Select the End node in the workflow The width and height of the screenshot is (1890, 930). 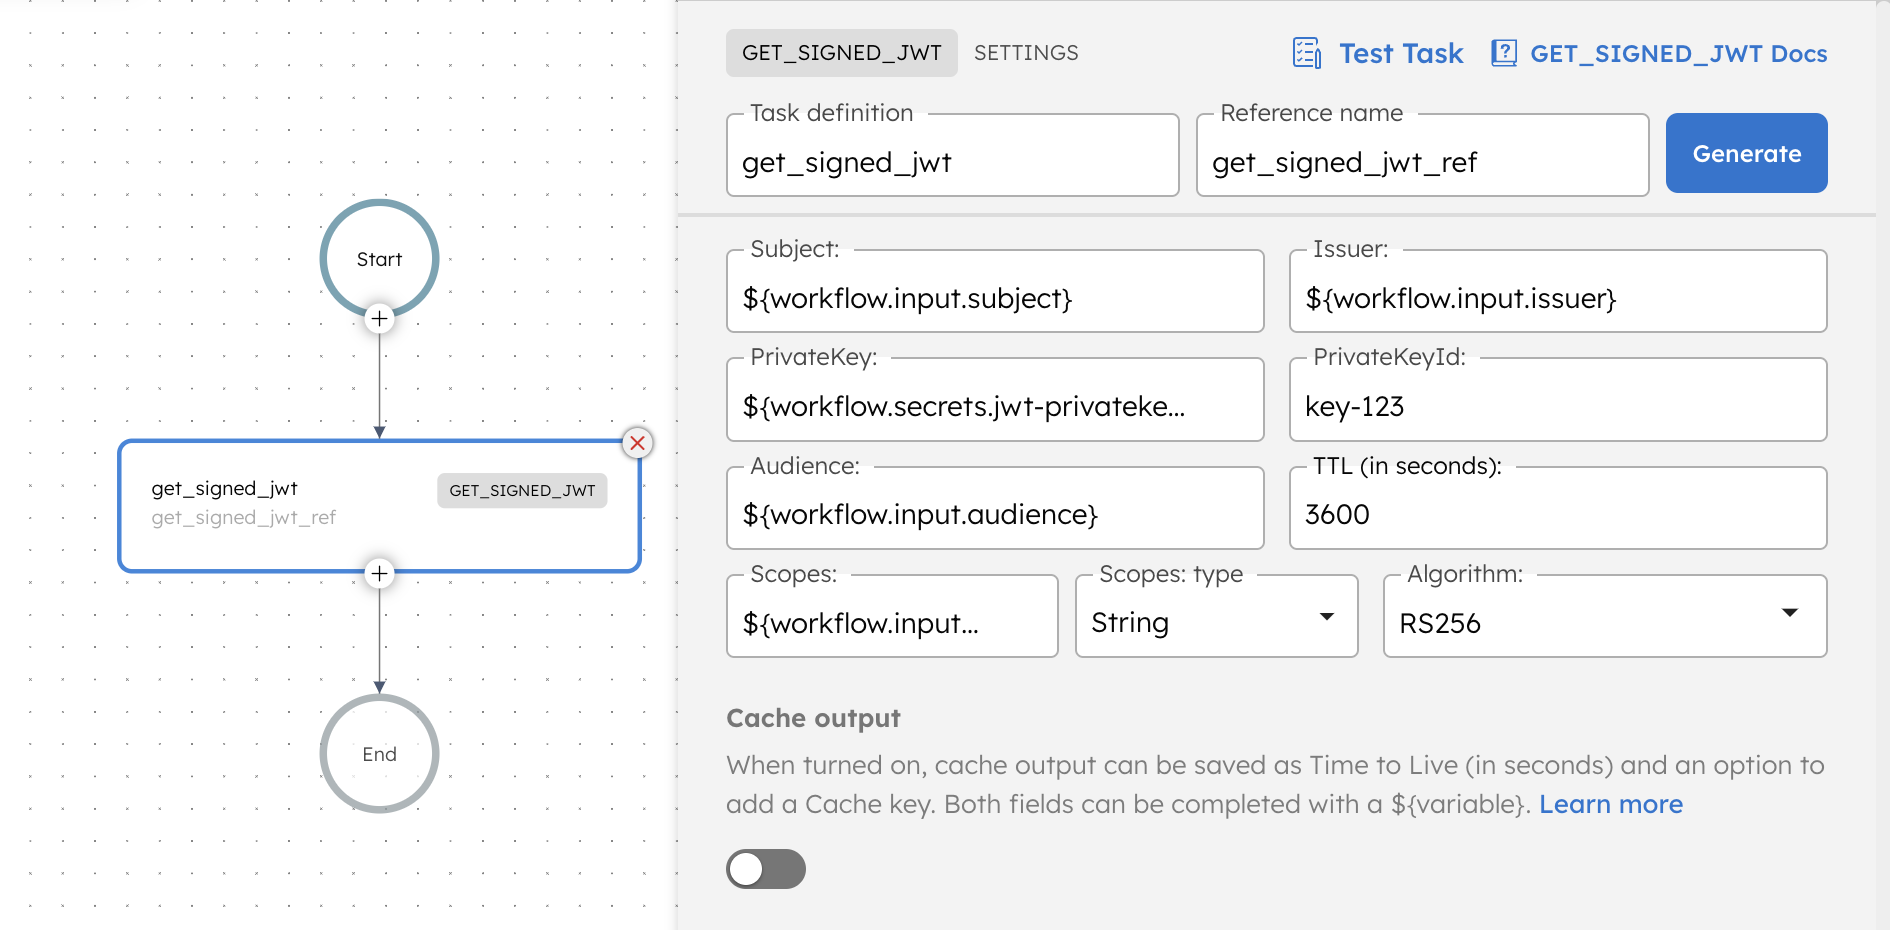[379, 753]
